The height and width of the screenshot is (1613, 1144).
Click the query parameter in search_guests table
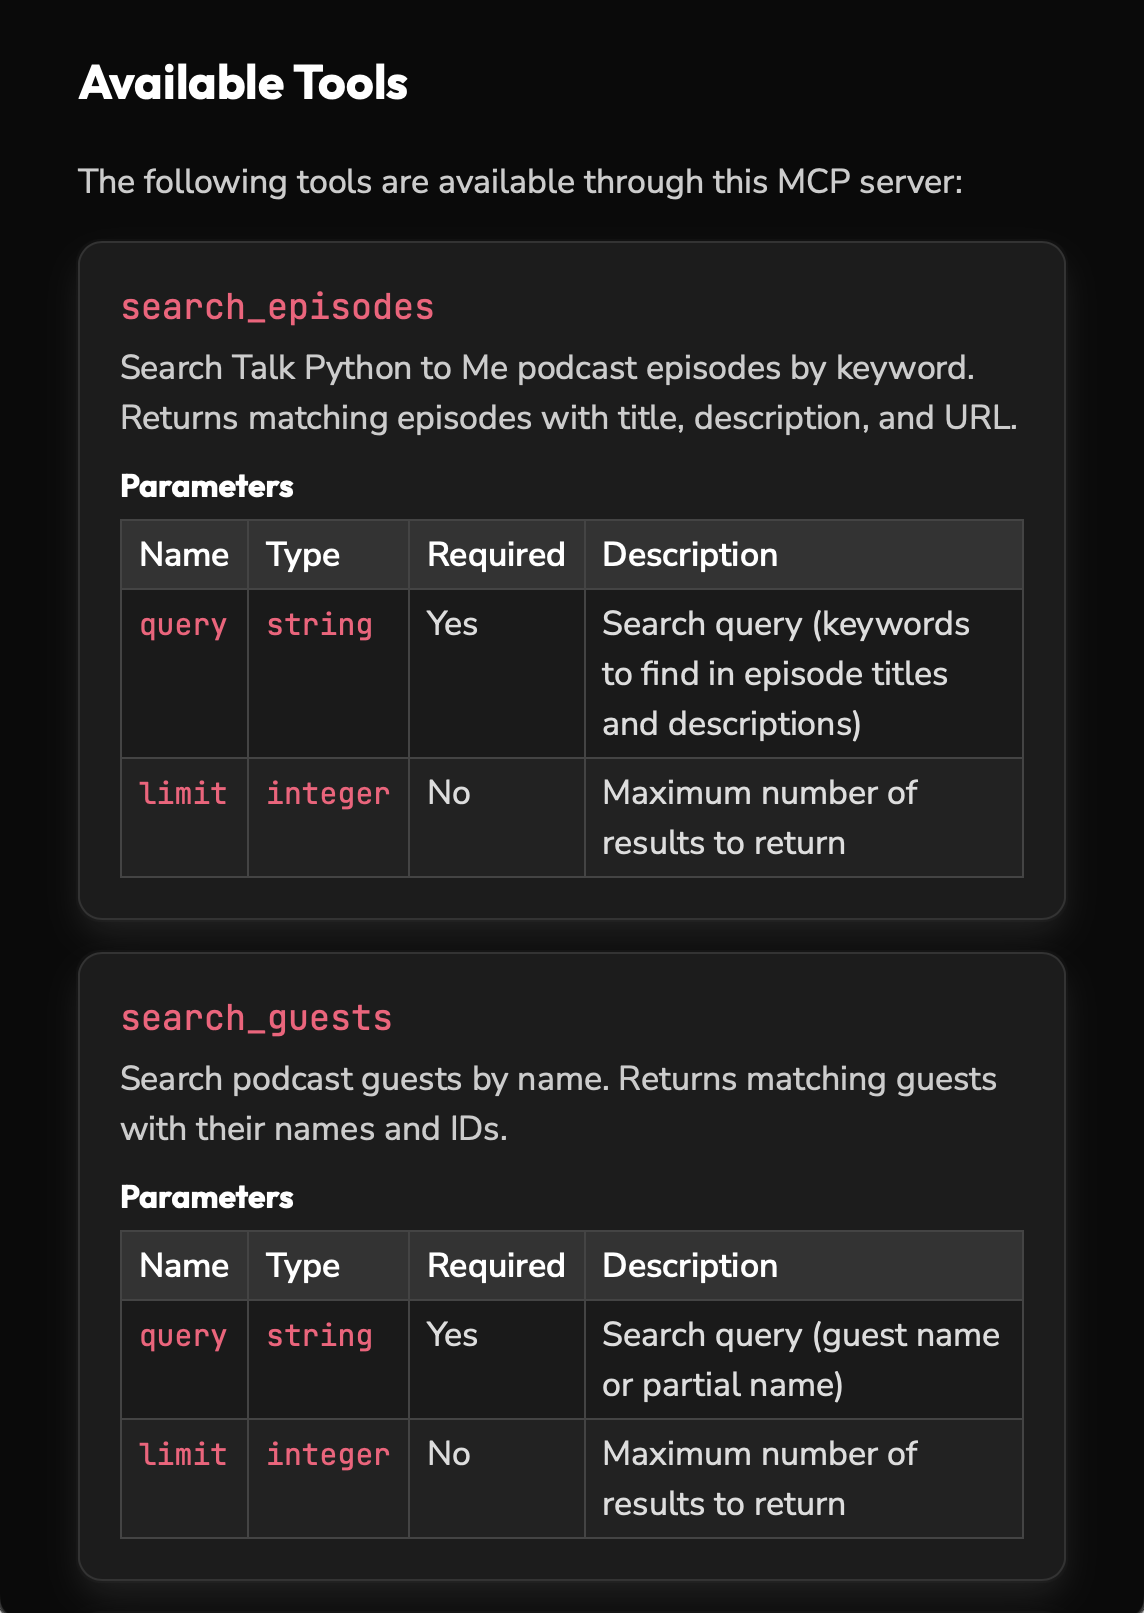pos(183,1336)
